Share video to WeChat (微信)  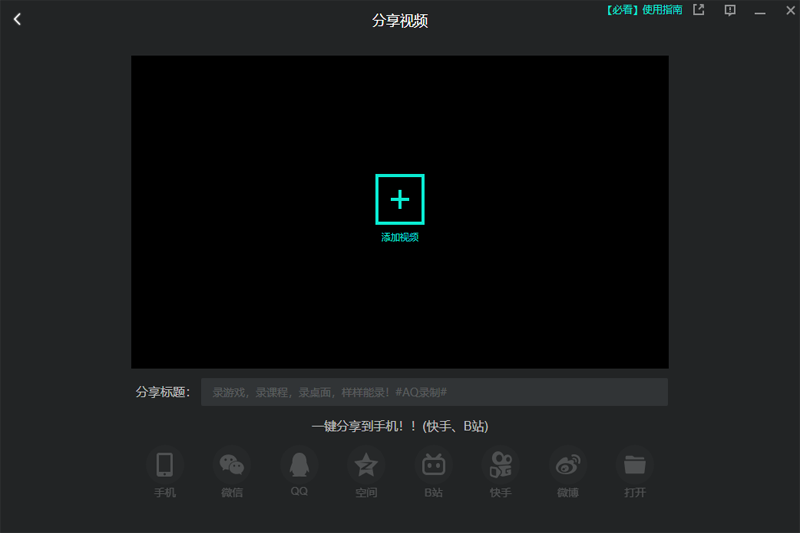232,465
